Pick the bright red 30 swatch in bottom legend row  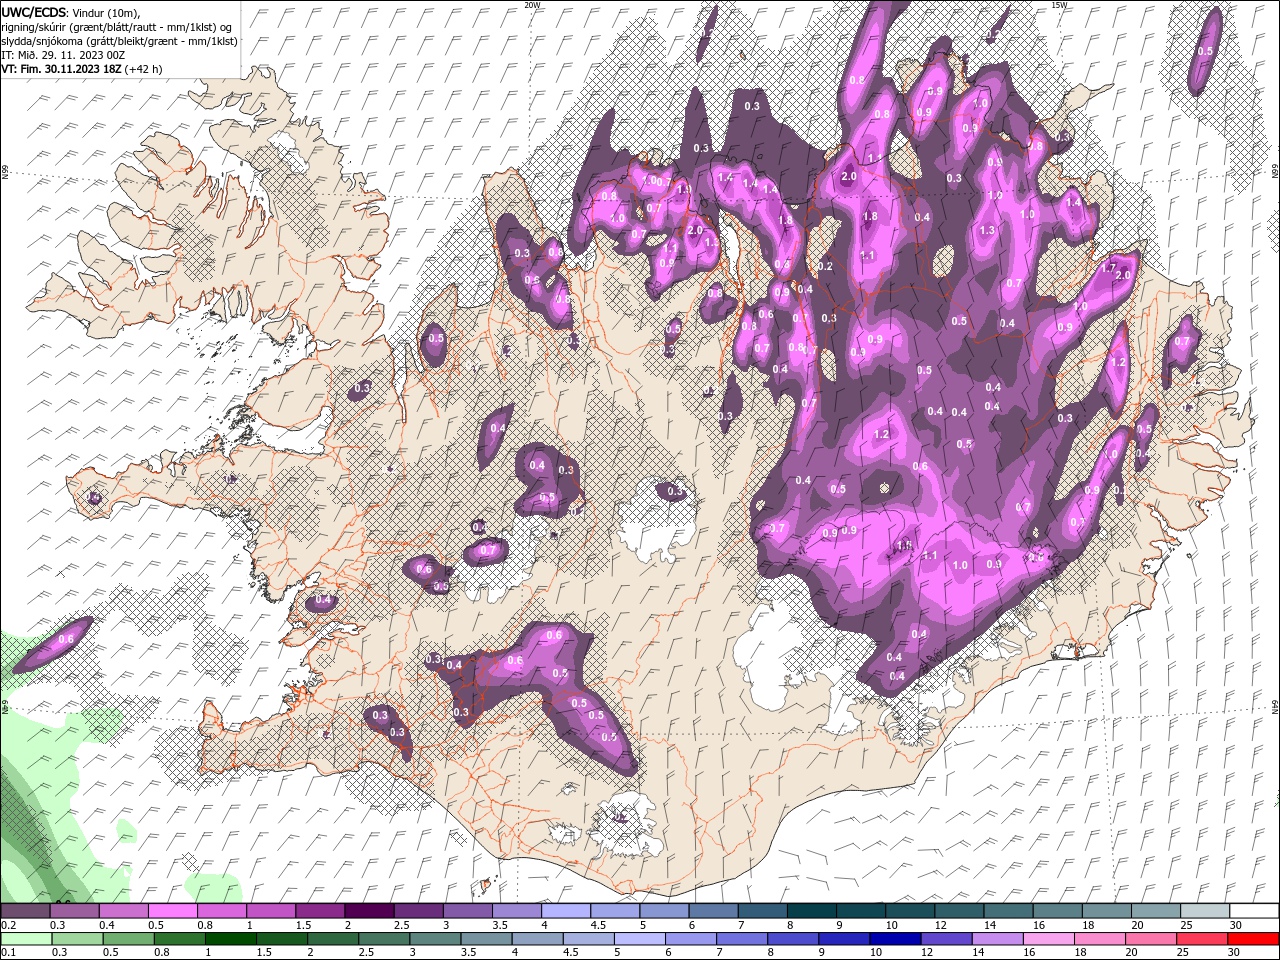point(1253,939)
